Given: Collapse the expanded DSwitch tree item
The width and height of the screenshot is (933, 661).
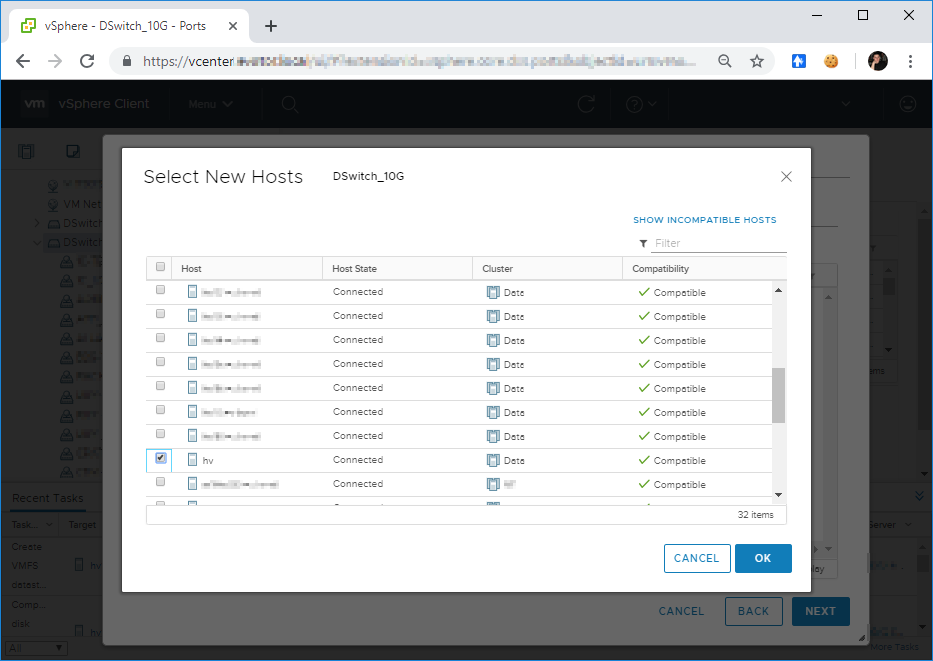Looking at the screenshot, I should 37,242.
